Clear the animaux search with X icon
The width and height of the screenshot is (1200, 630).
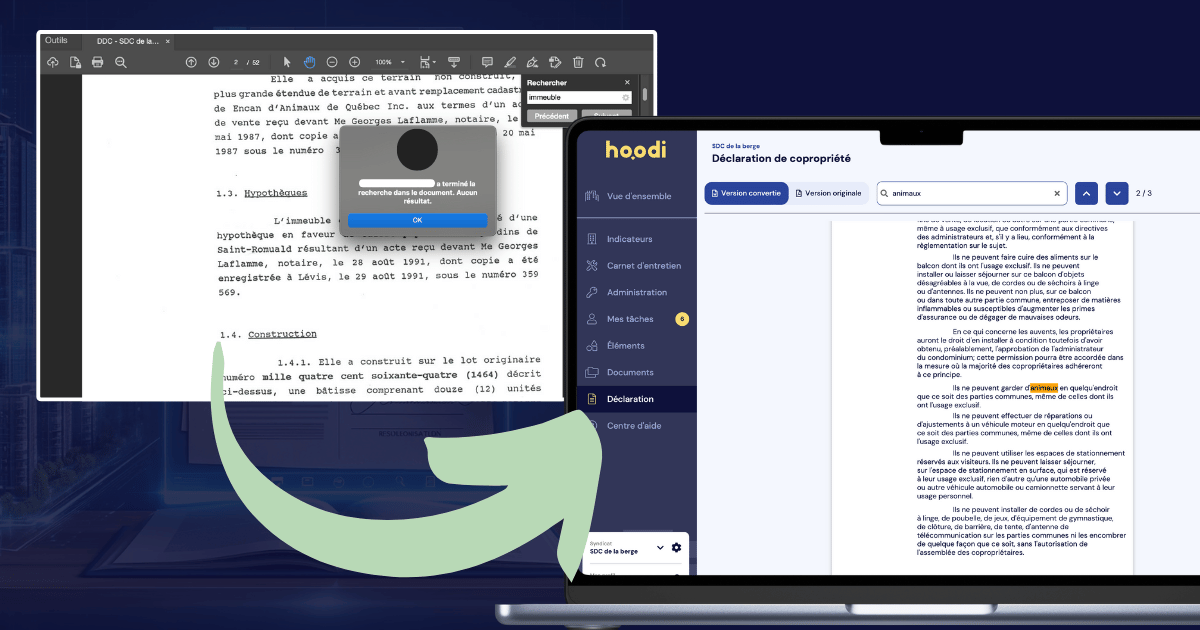(x=1056, y=193)
